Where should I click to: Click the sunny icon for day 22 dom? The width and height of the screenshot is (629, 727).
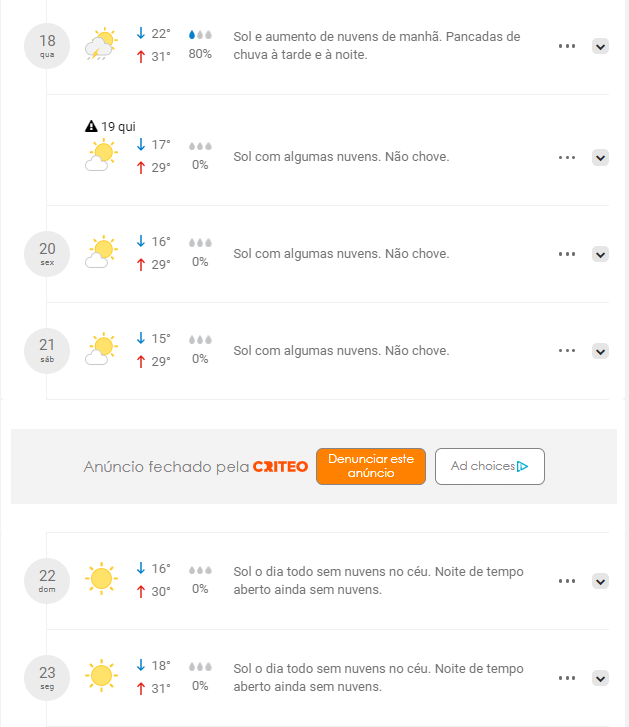click(x=101, y=579)
